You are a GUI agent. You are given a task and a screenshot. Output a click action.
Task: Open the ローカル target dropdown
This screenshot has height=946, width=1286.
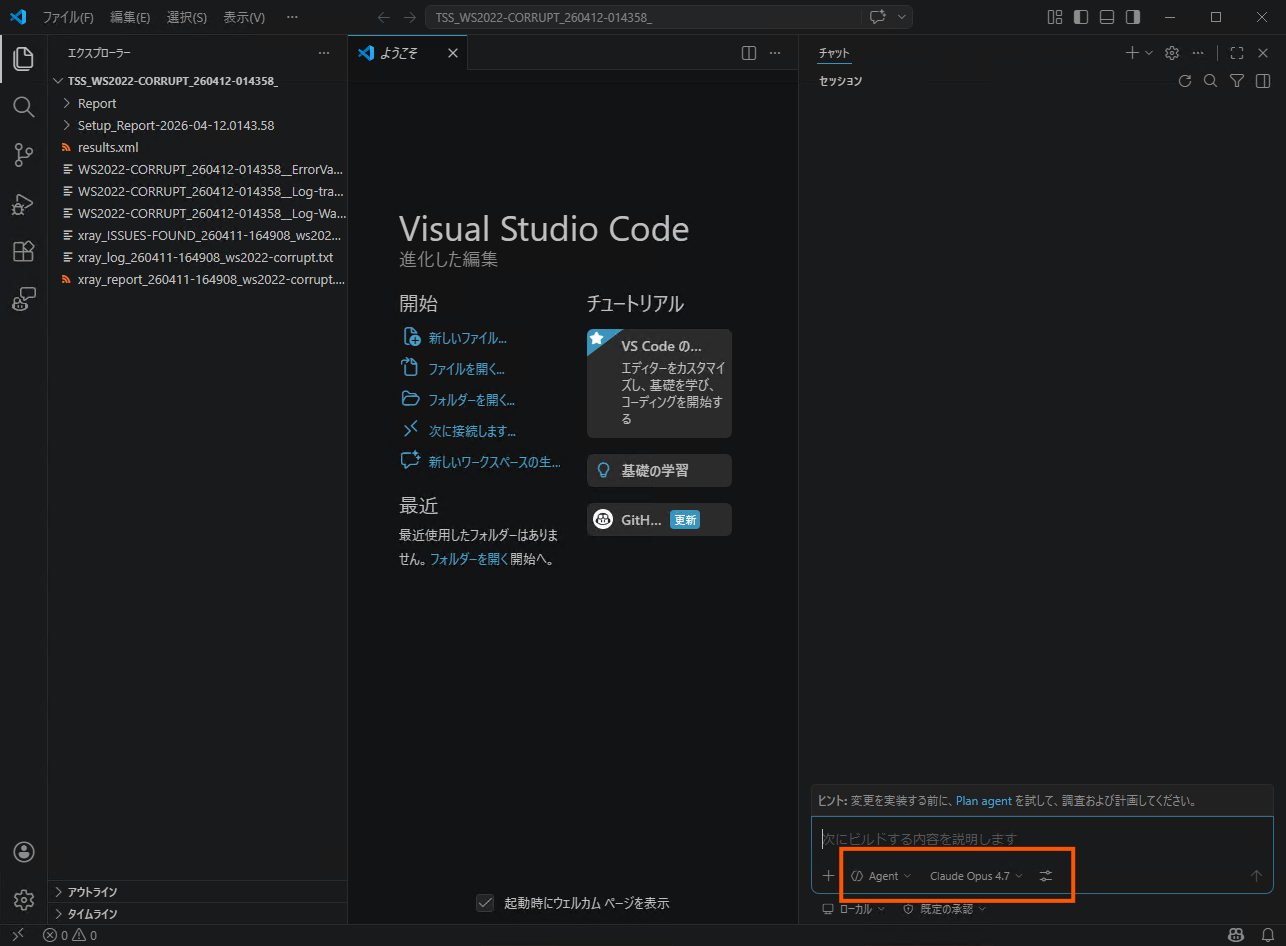click(853, 909)
